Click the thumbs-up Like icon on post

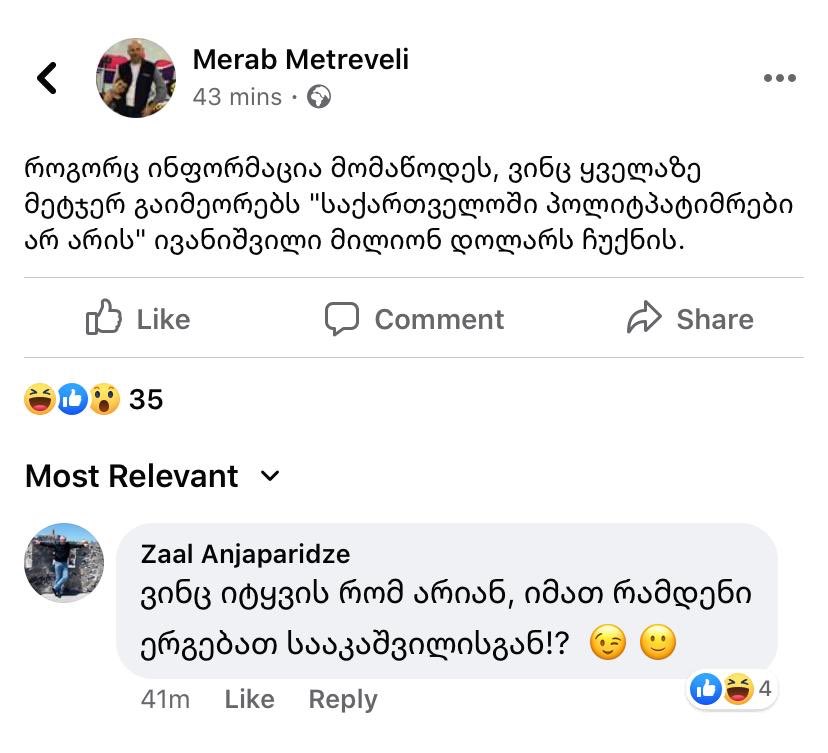pyautogui.click(x=104, y=319)
